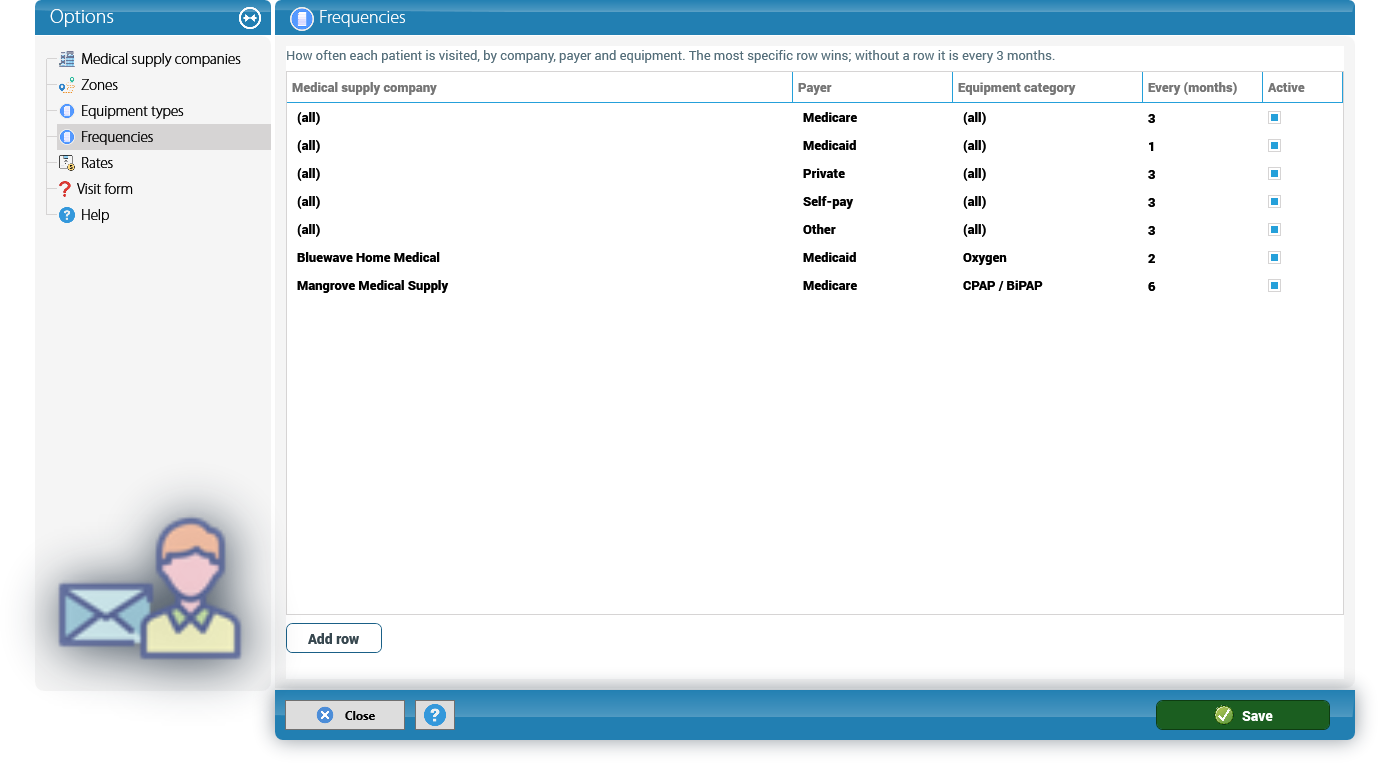Open Help from the options tree

coord(95,215)
